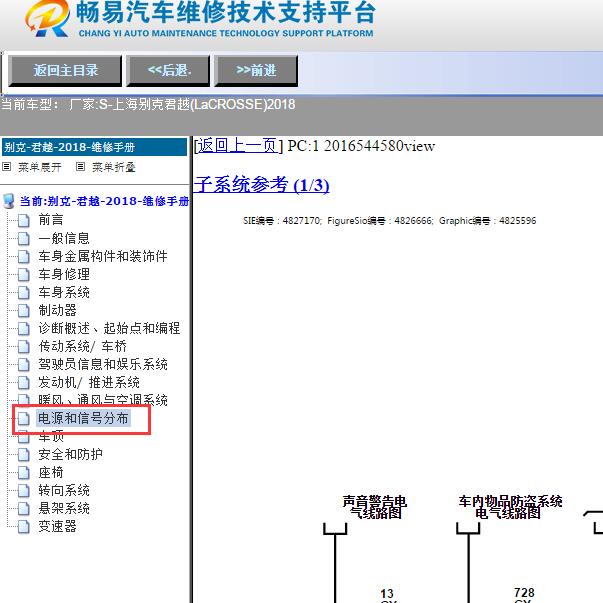Click the 当前车型 vehicle info line
603x603 pixels.
[x=148, y=104]
